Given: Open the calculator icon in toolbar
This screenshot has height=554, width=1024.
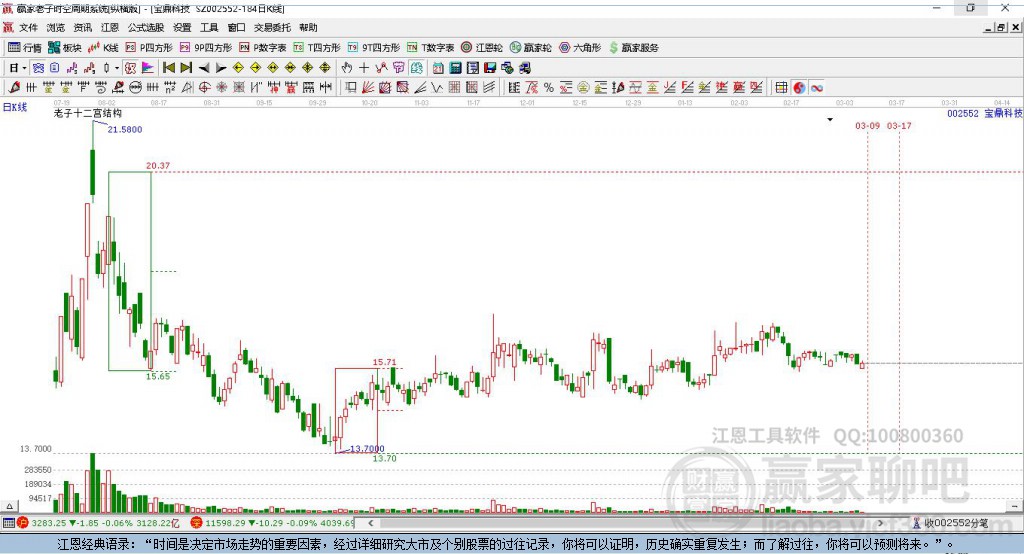Looking at the screenshot, I should tap(455, 67).
